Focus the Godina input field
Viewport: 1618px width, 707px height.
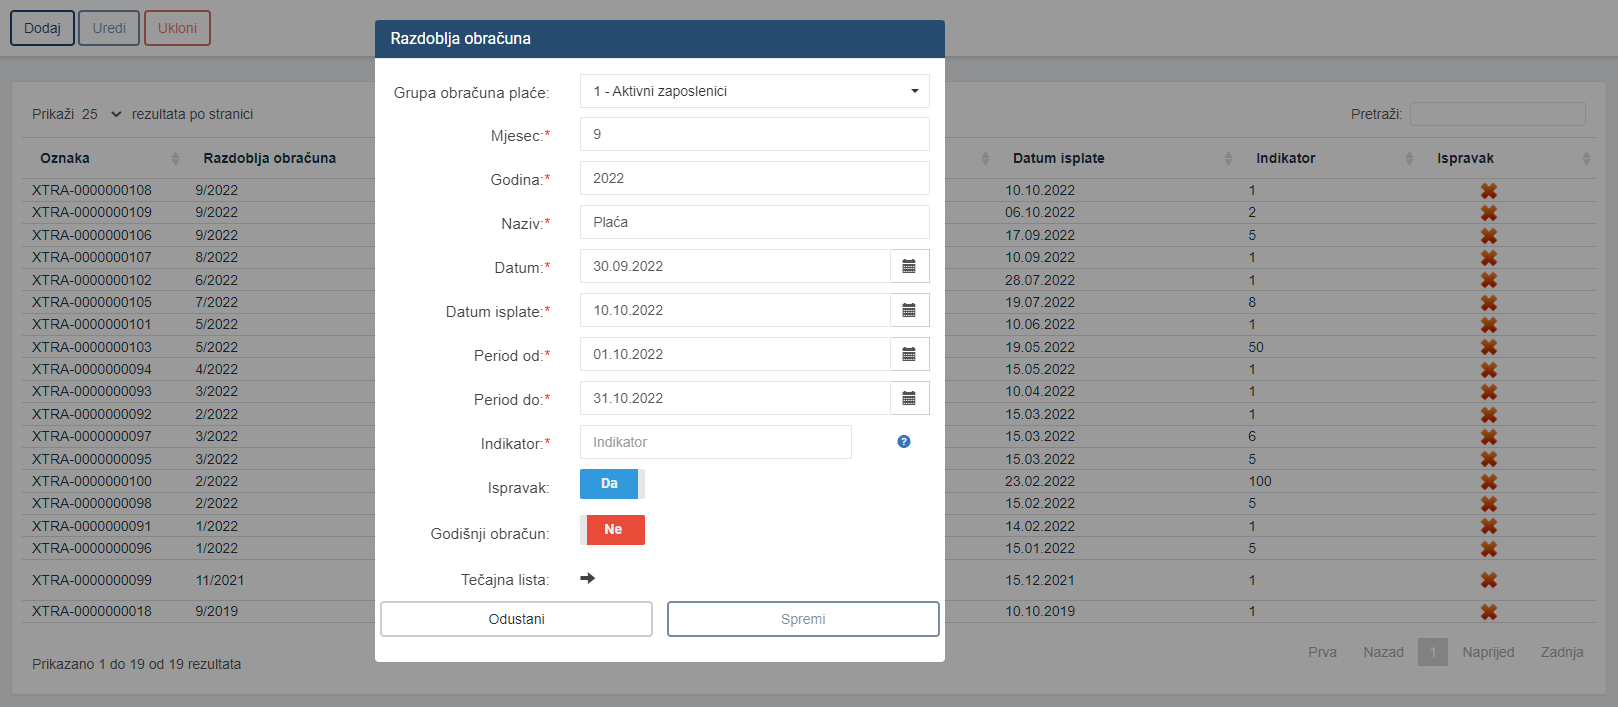point(755,178)
